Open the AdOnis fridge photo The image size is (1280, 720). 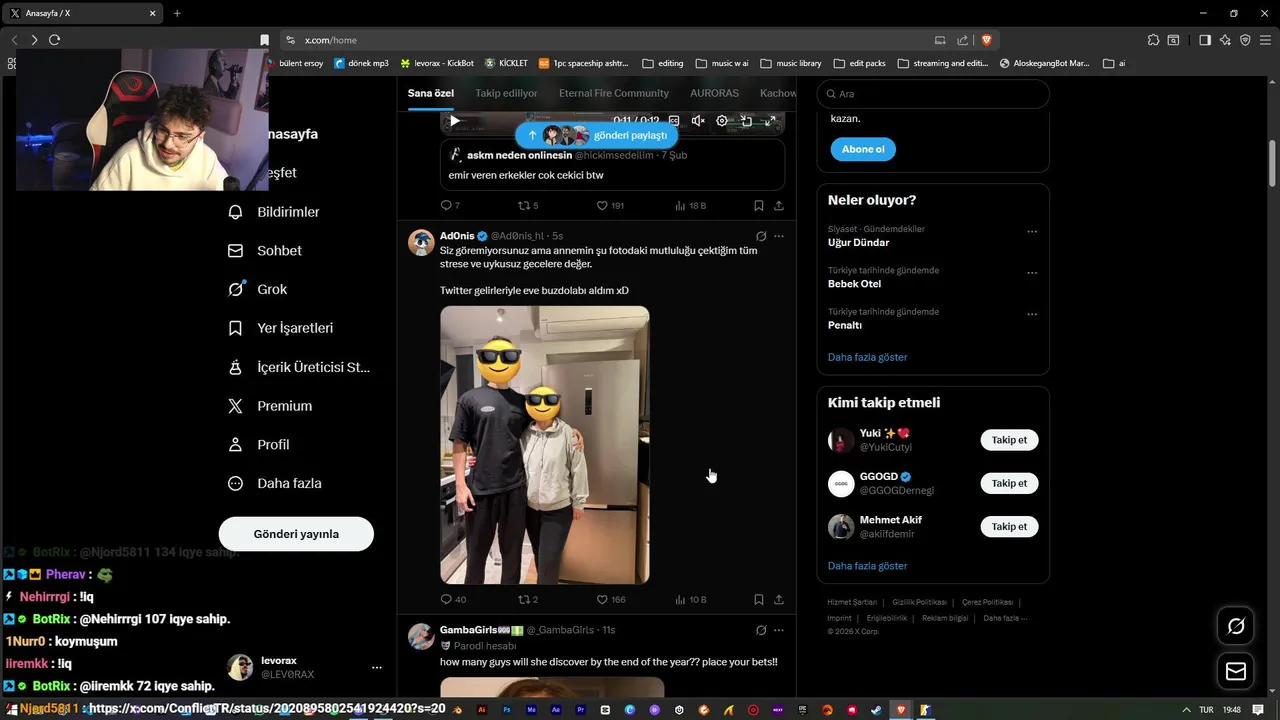(544, 445)
